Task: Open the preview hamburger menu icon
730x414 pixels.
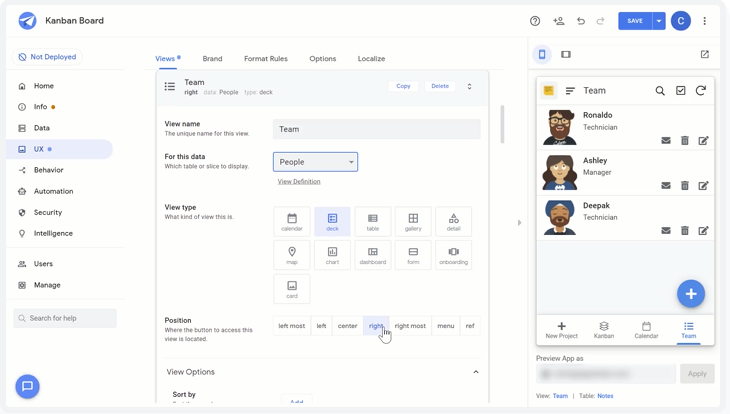Action: click(570, 91)
